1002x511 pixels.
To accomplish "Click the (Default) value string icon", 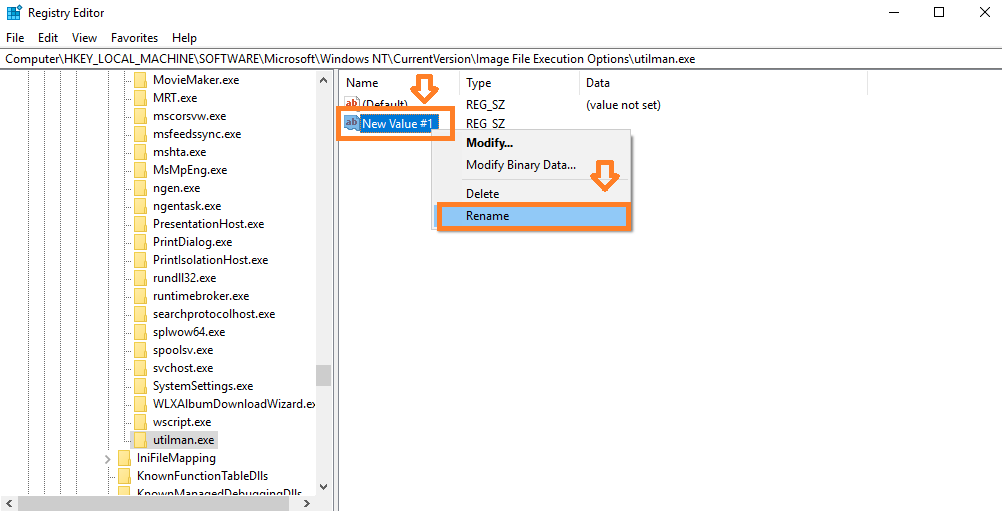I will (x=351, y=103).
